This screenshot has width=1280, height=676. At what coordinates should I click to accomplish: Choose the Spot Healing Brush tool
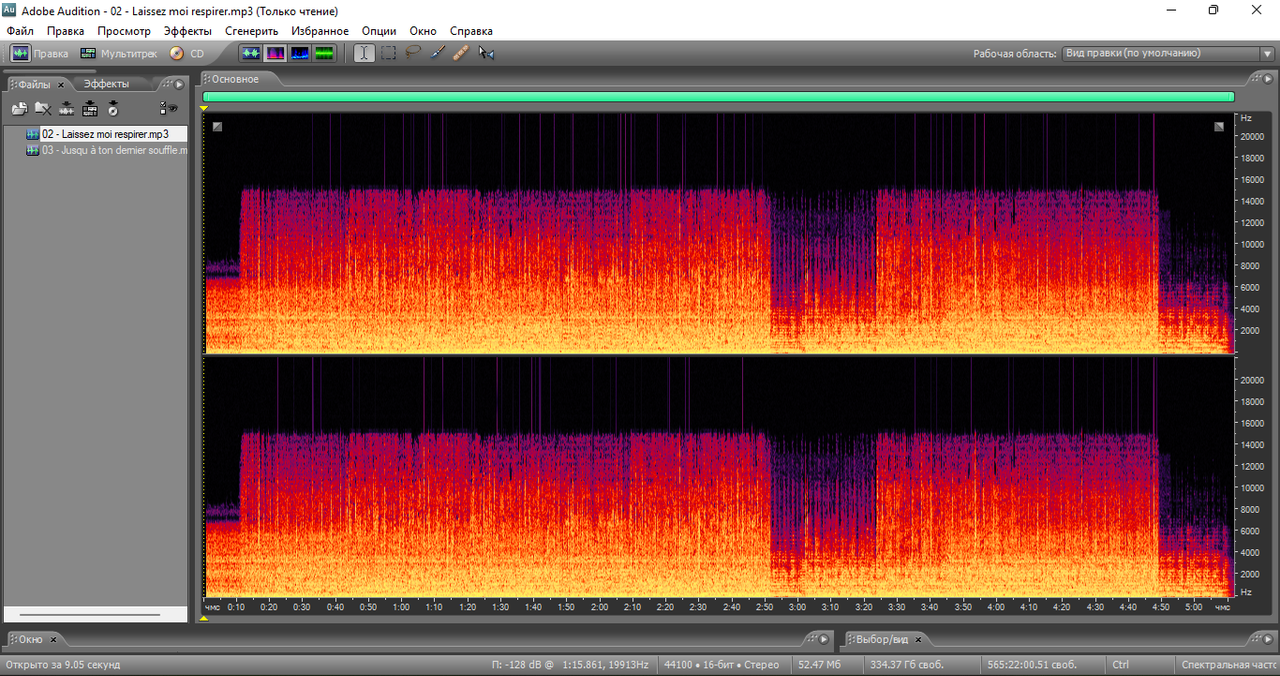point(461,53)
